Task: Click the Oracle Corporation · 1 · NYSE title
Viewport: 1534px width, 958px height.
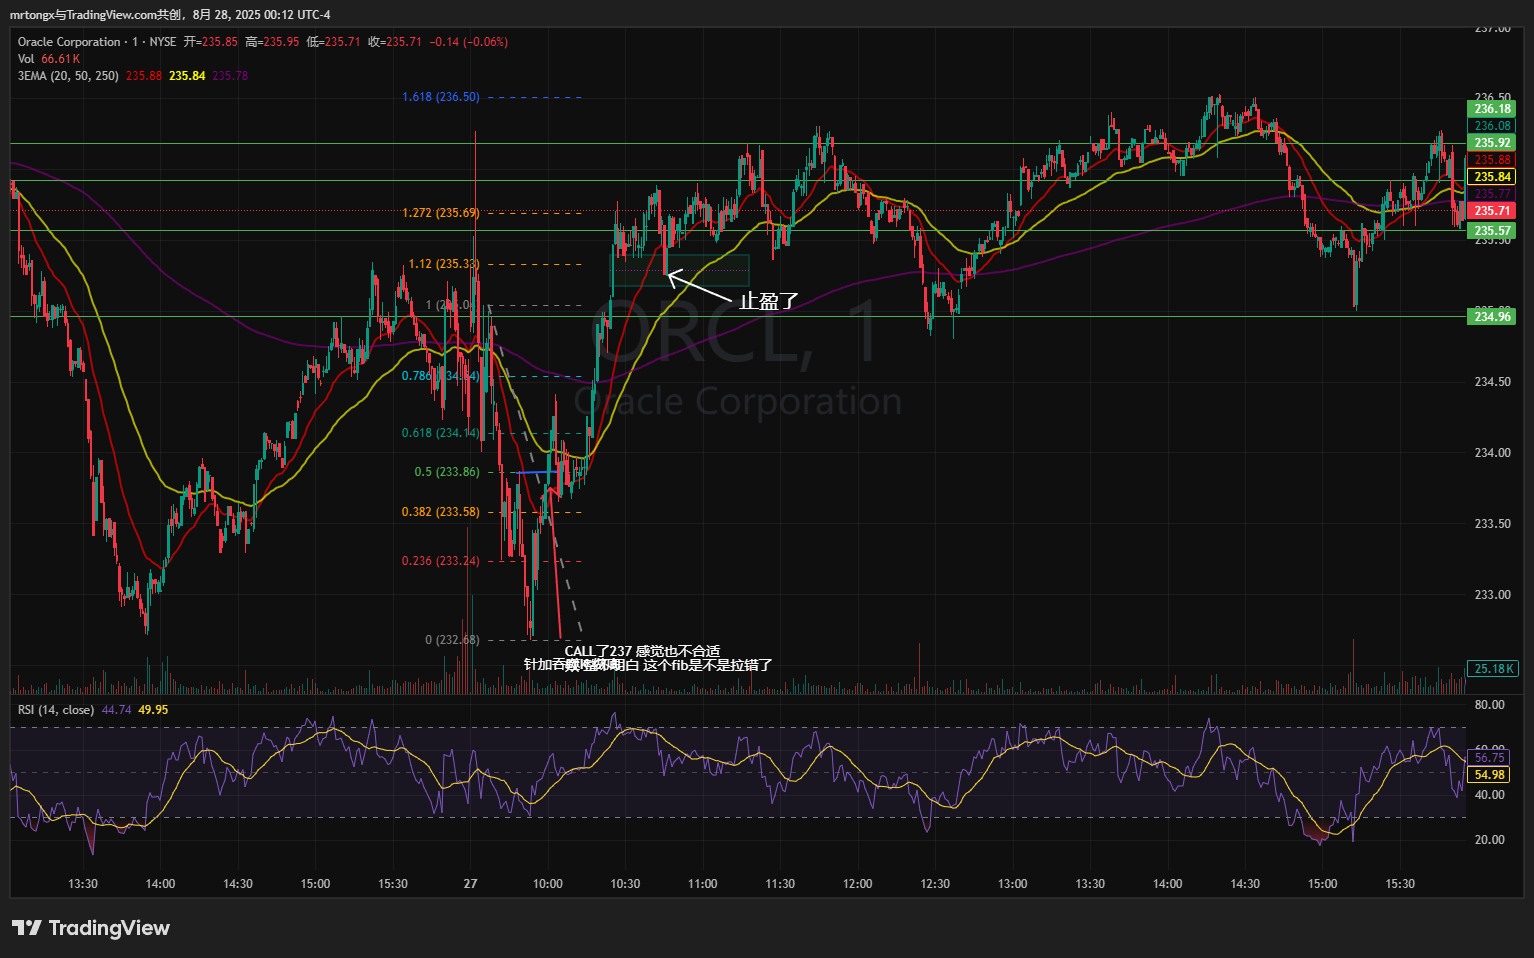Action: coord(97,42)
